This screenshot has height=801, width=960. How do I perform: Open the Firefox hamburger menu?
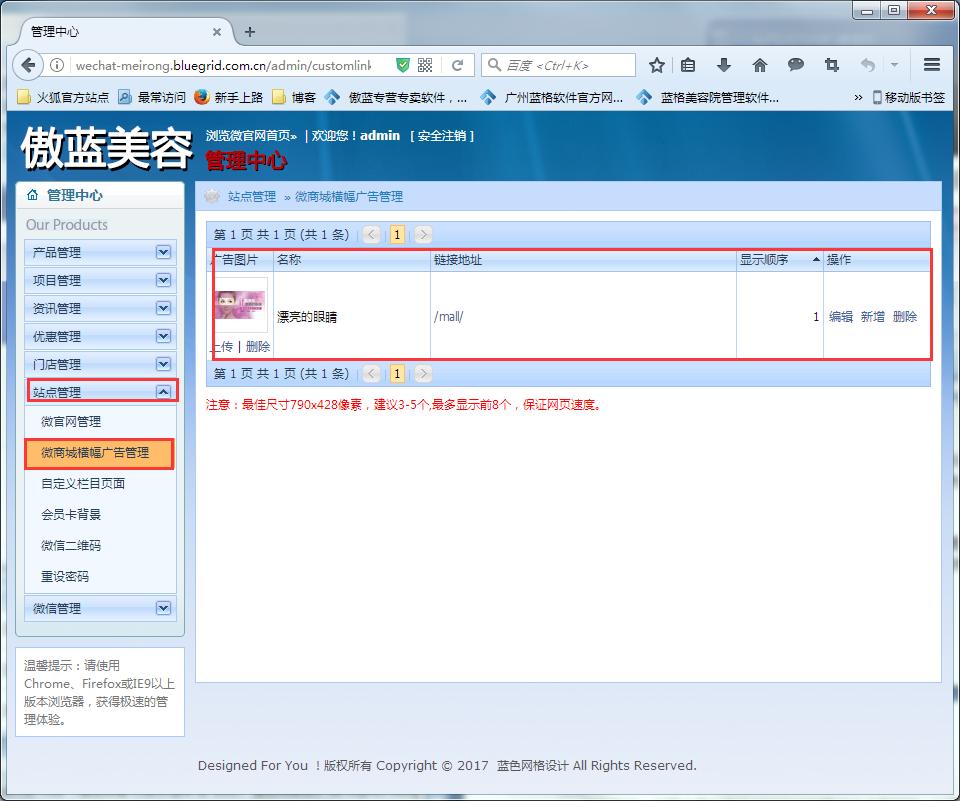click(932, 64)
